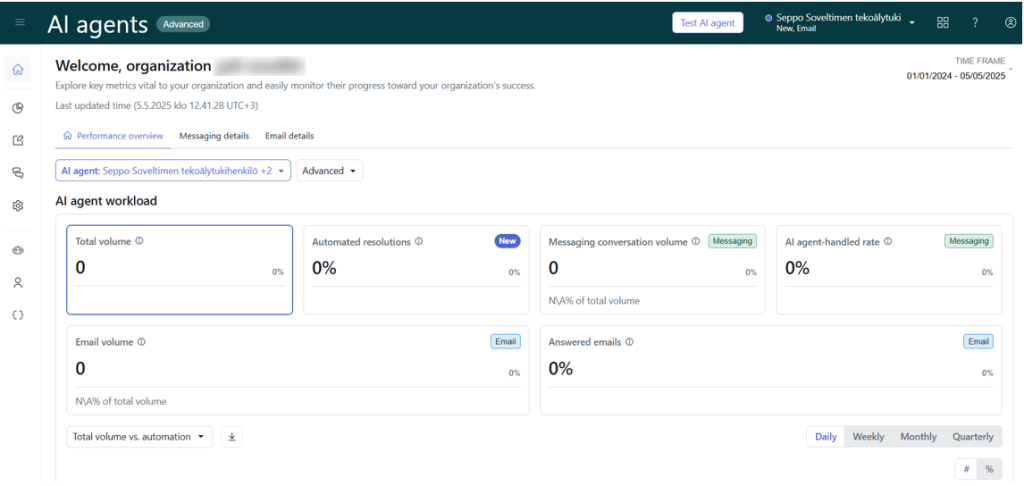This screenshot has width=1024, height=486.
Task: Open the hamburger navigation menu
Action: pyautogui.click(x=20, y=23)
